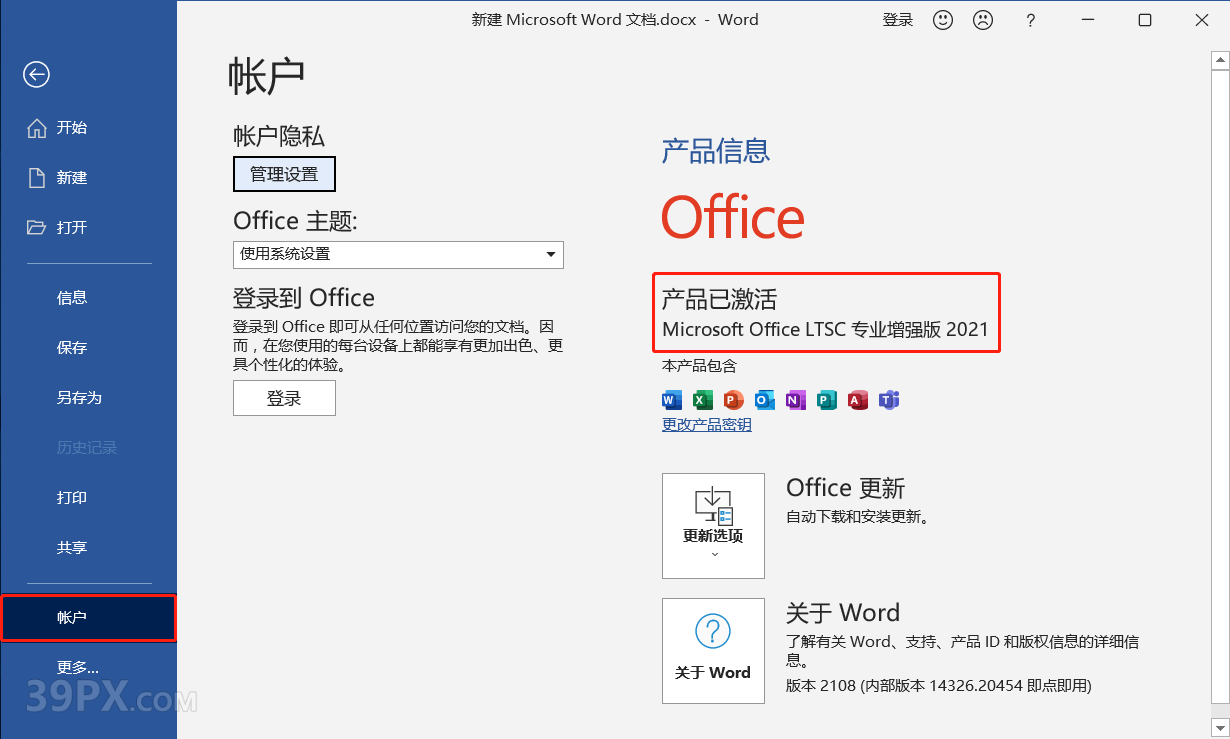1230x739 pixels.
Task: Select 新建 in the sidebar
Action: click(x=88, y=178)
